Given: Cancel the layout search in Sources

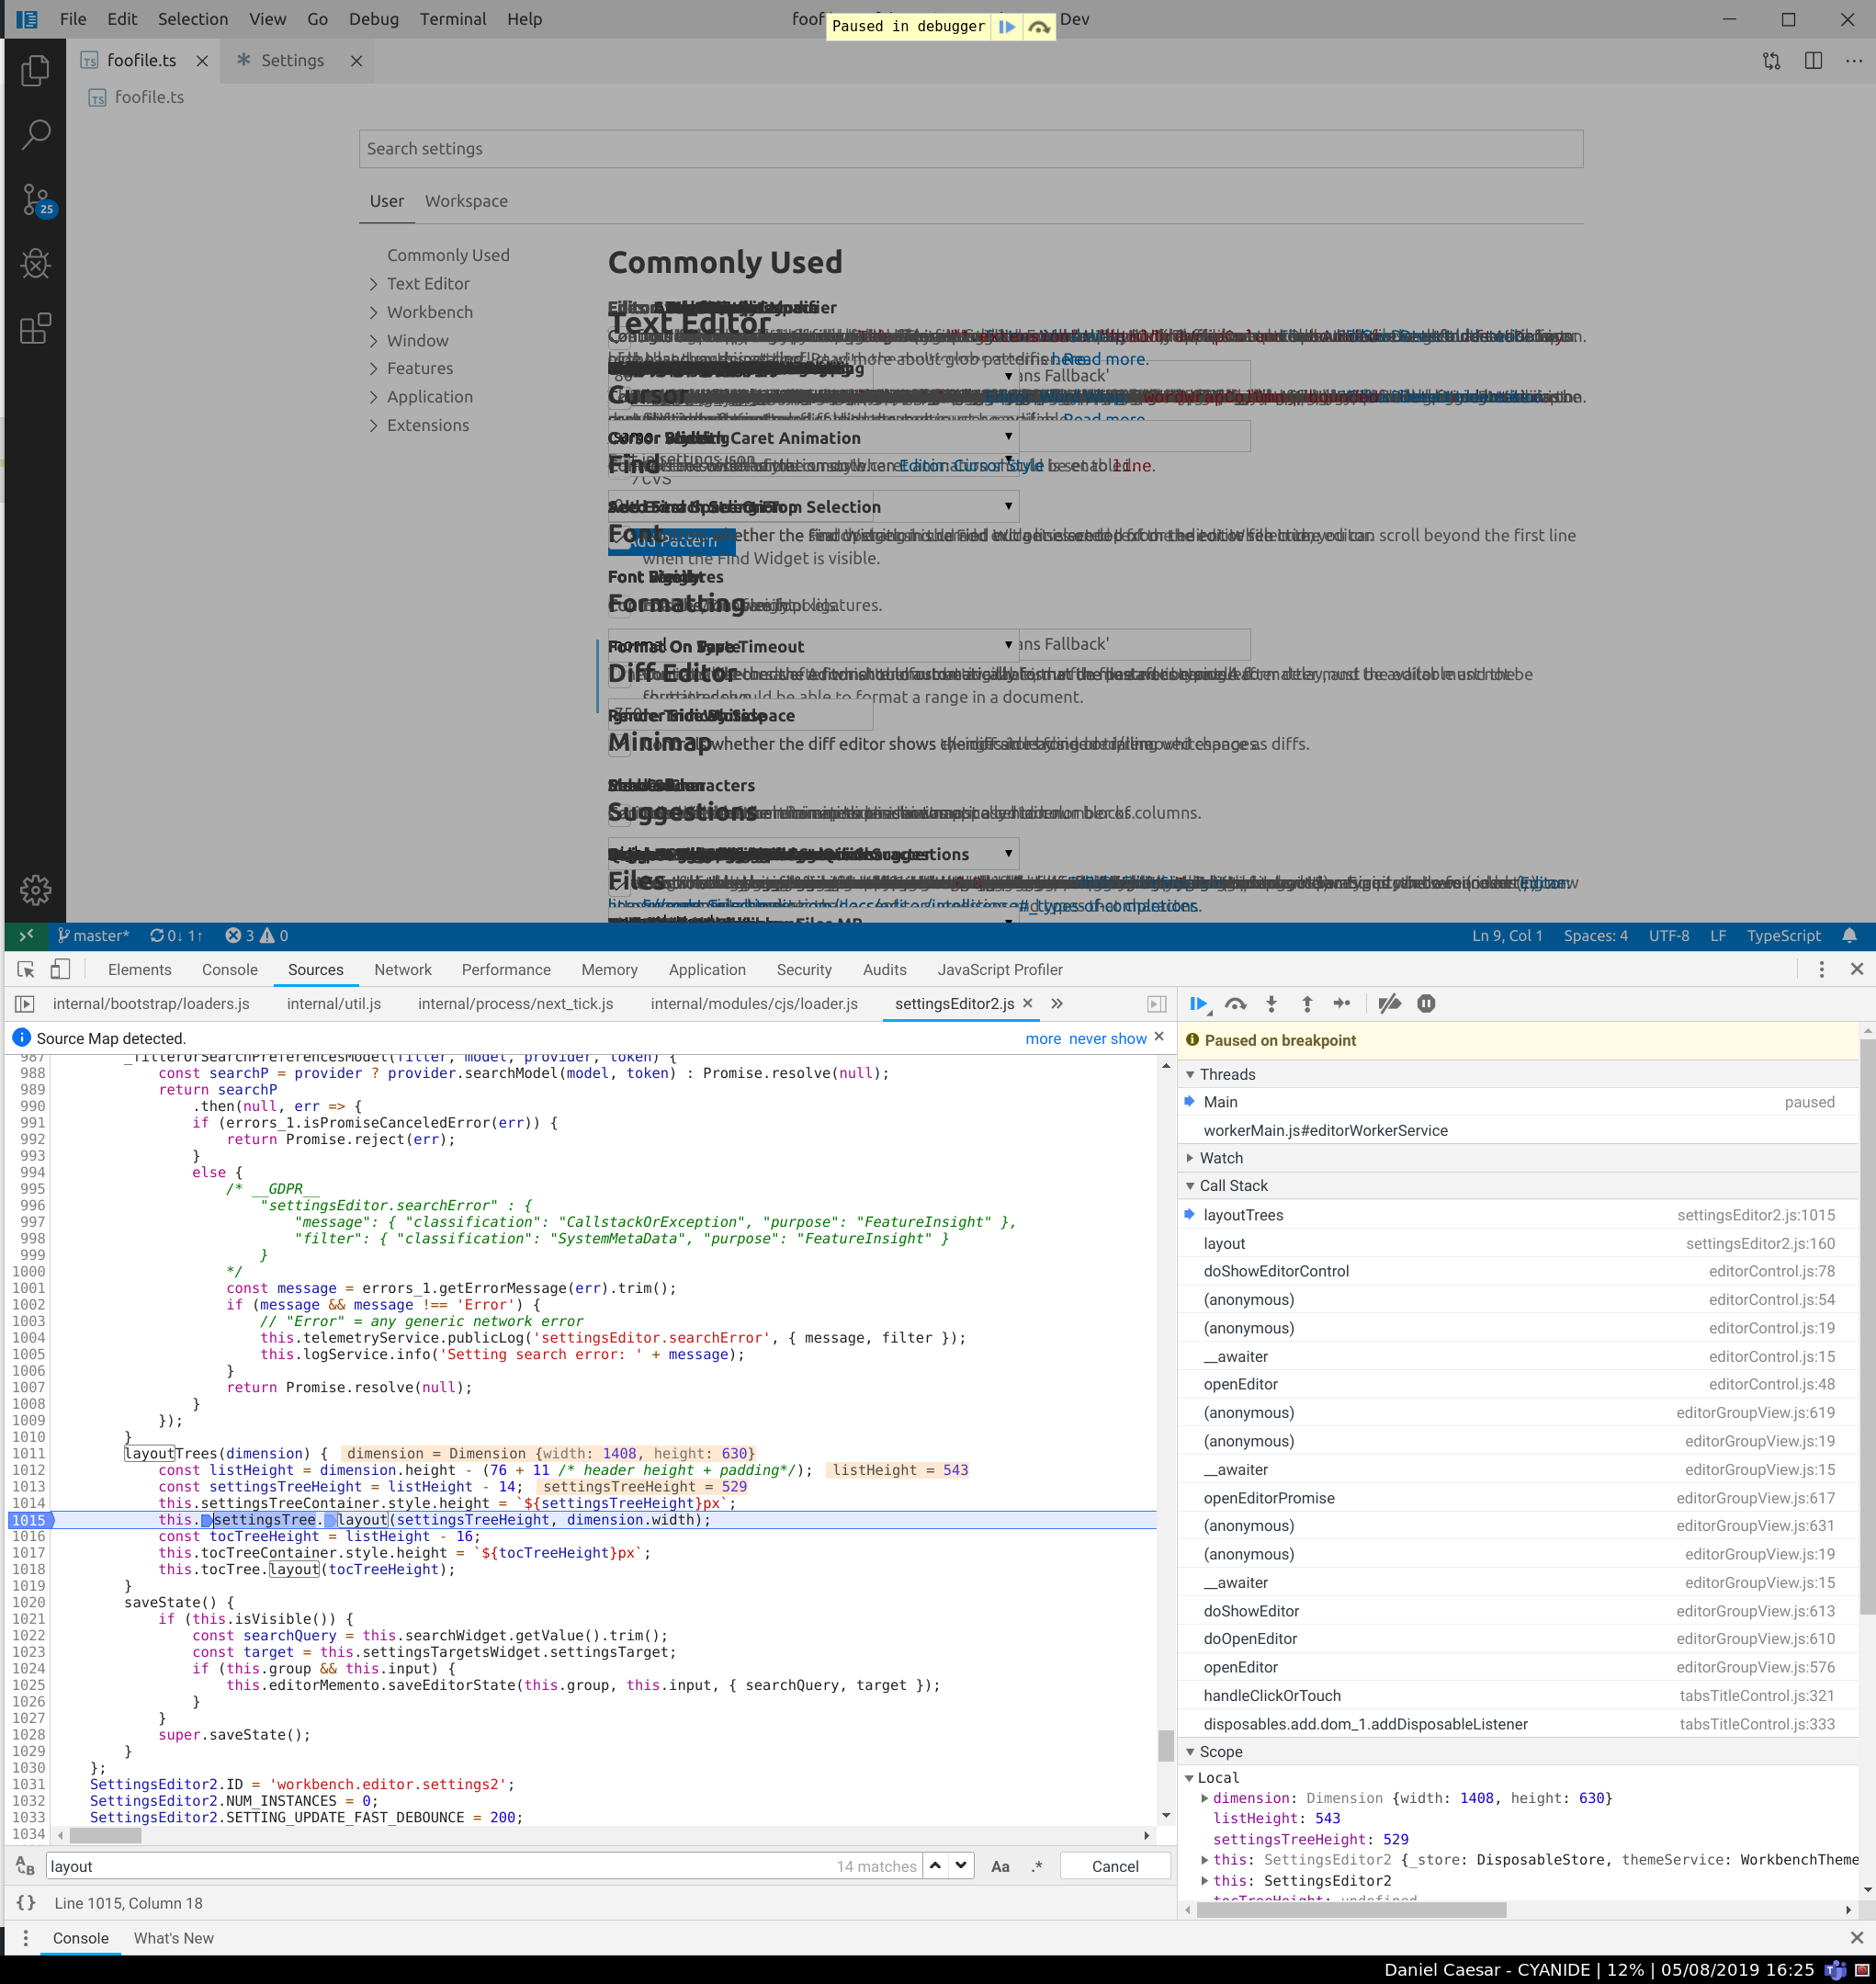Looking at the screenshot, I should (x=1114, y=1866).
